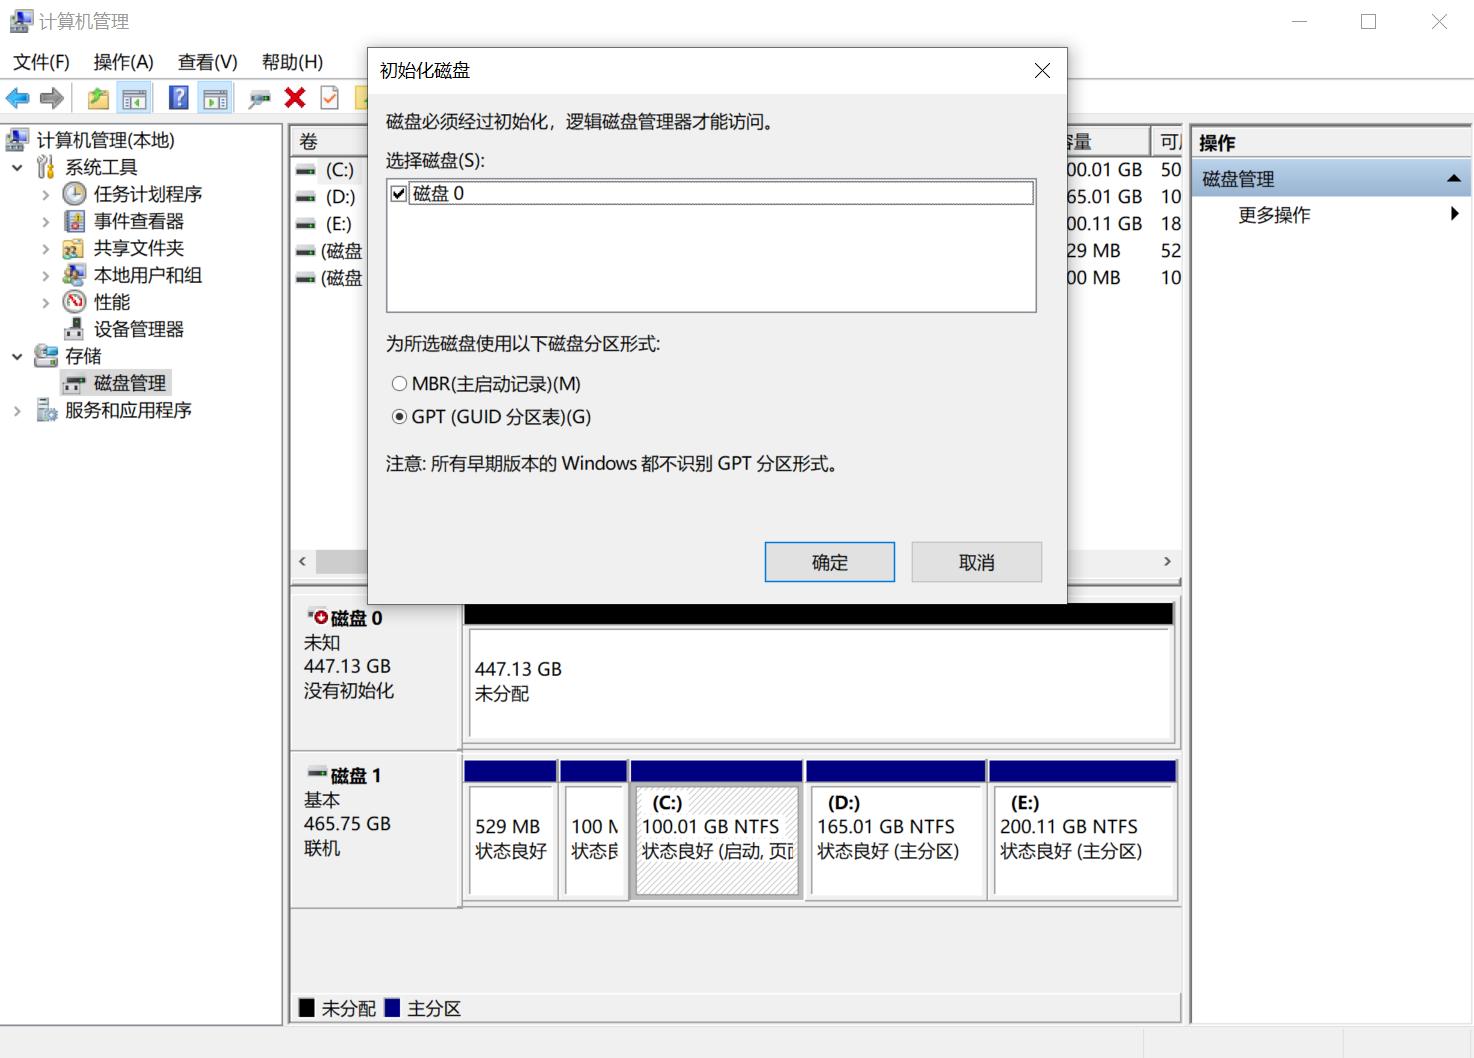The width and height of the screenshot is (1474, 1058).
Task: Uncheck the 磁盘 0 checkbox
Action: (398, 192)
